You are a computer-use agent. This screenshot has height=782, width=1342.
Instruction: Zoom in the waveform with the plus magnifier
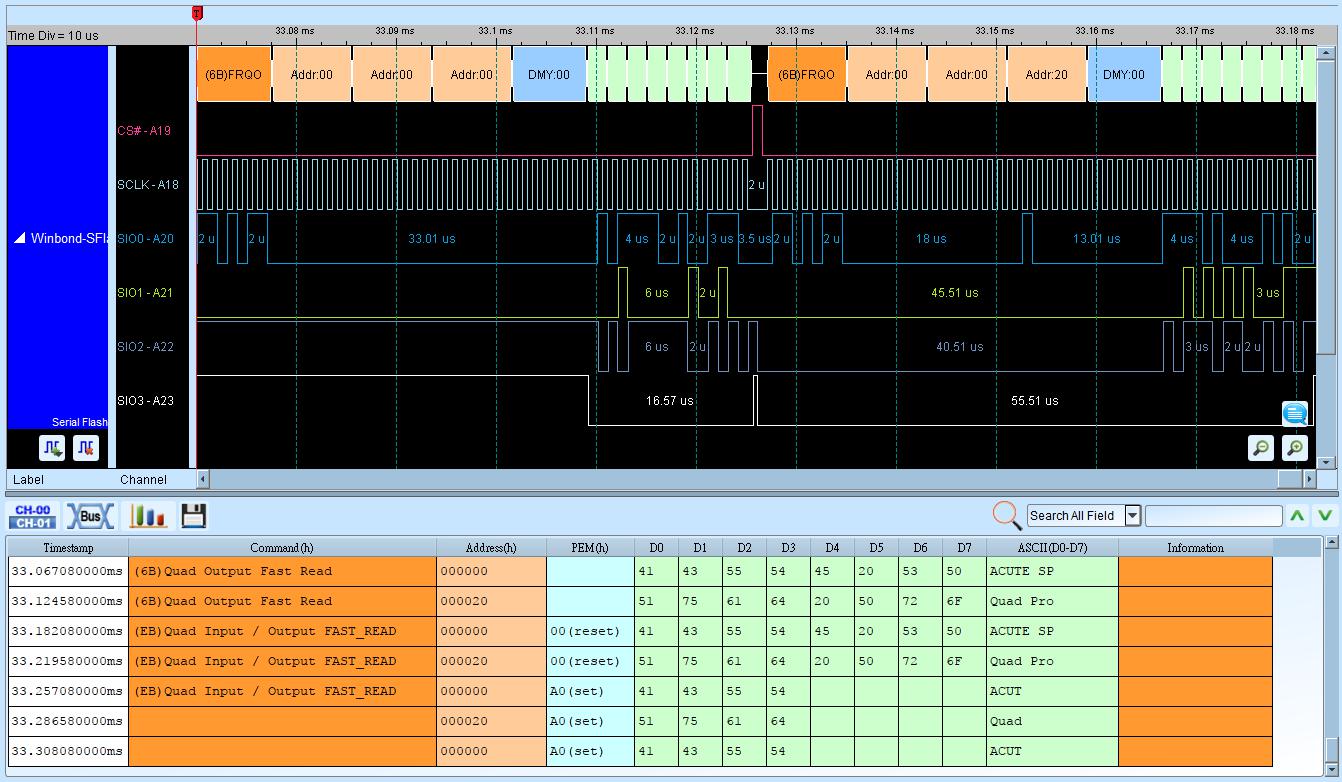point(1295,448)
